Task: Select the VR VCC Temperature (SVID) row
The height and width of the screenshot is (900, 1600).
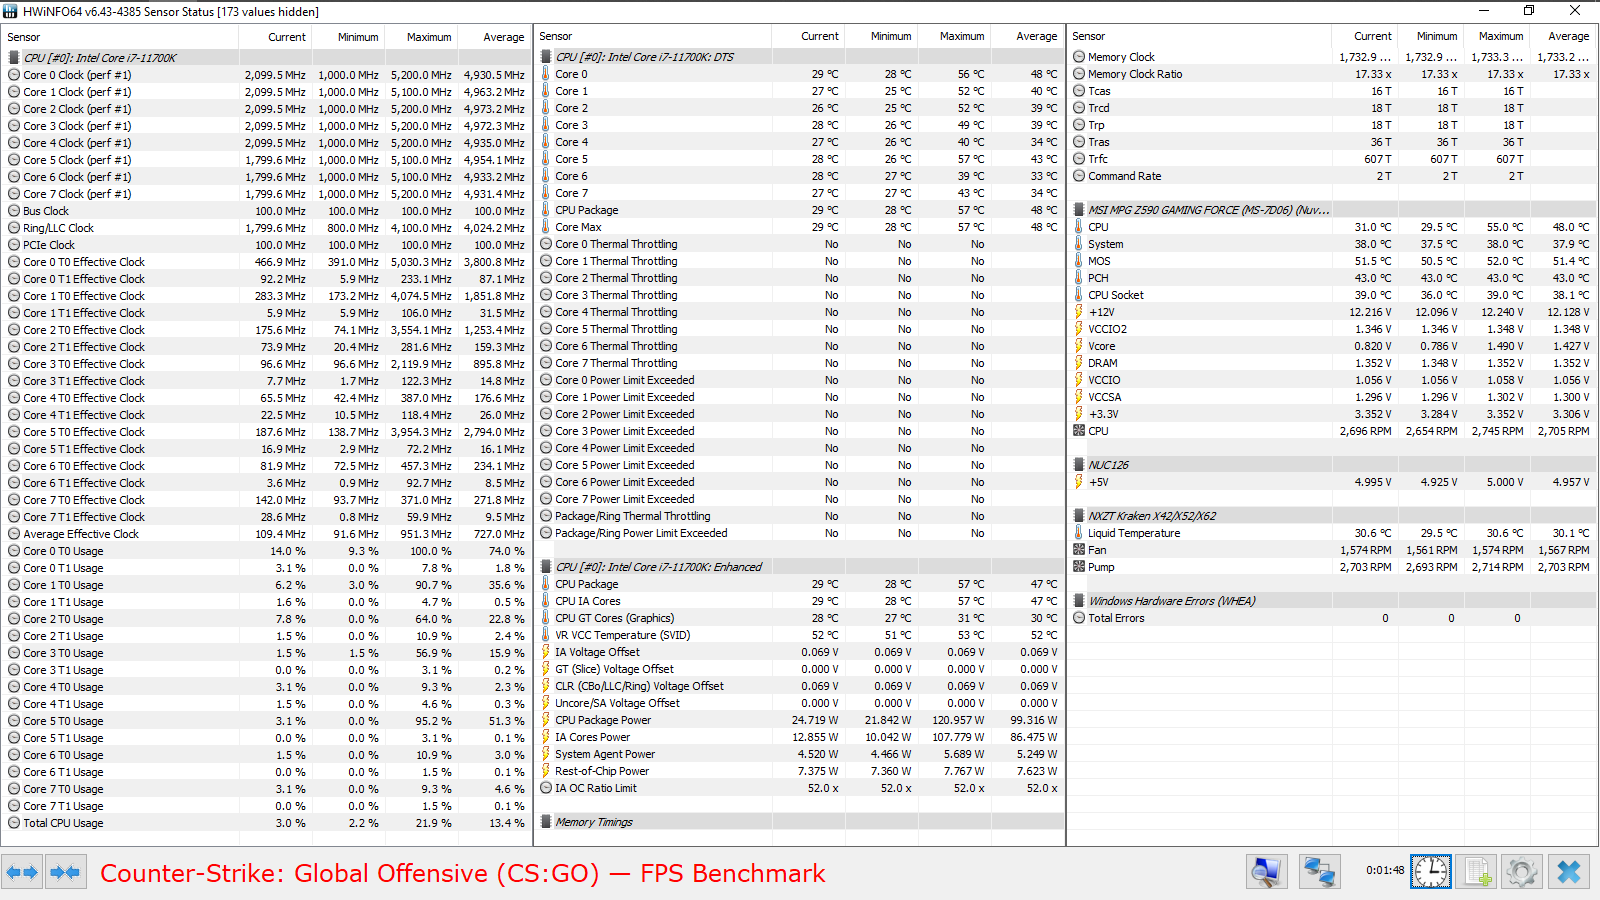Action: click(800, 635)
